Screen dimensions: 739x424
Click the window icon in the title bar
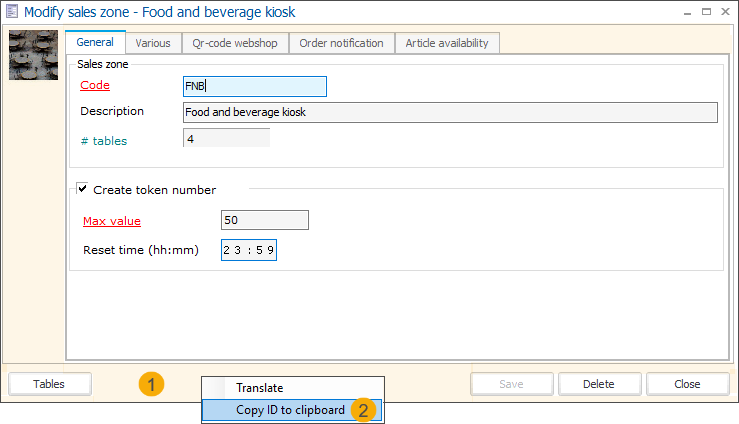(12, 12)
